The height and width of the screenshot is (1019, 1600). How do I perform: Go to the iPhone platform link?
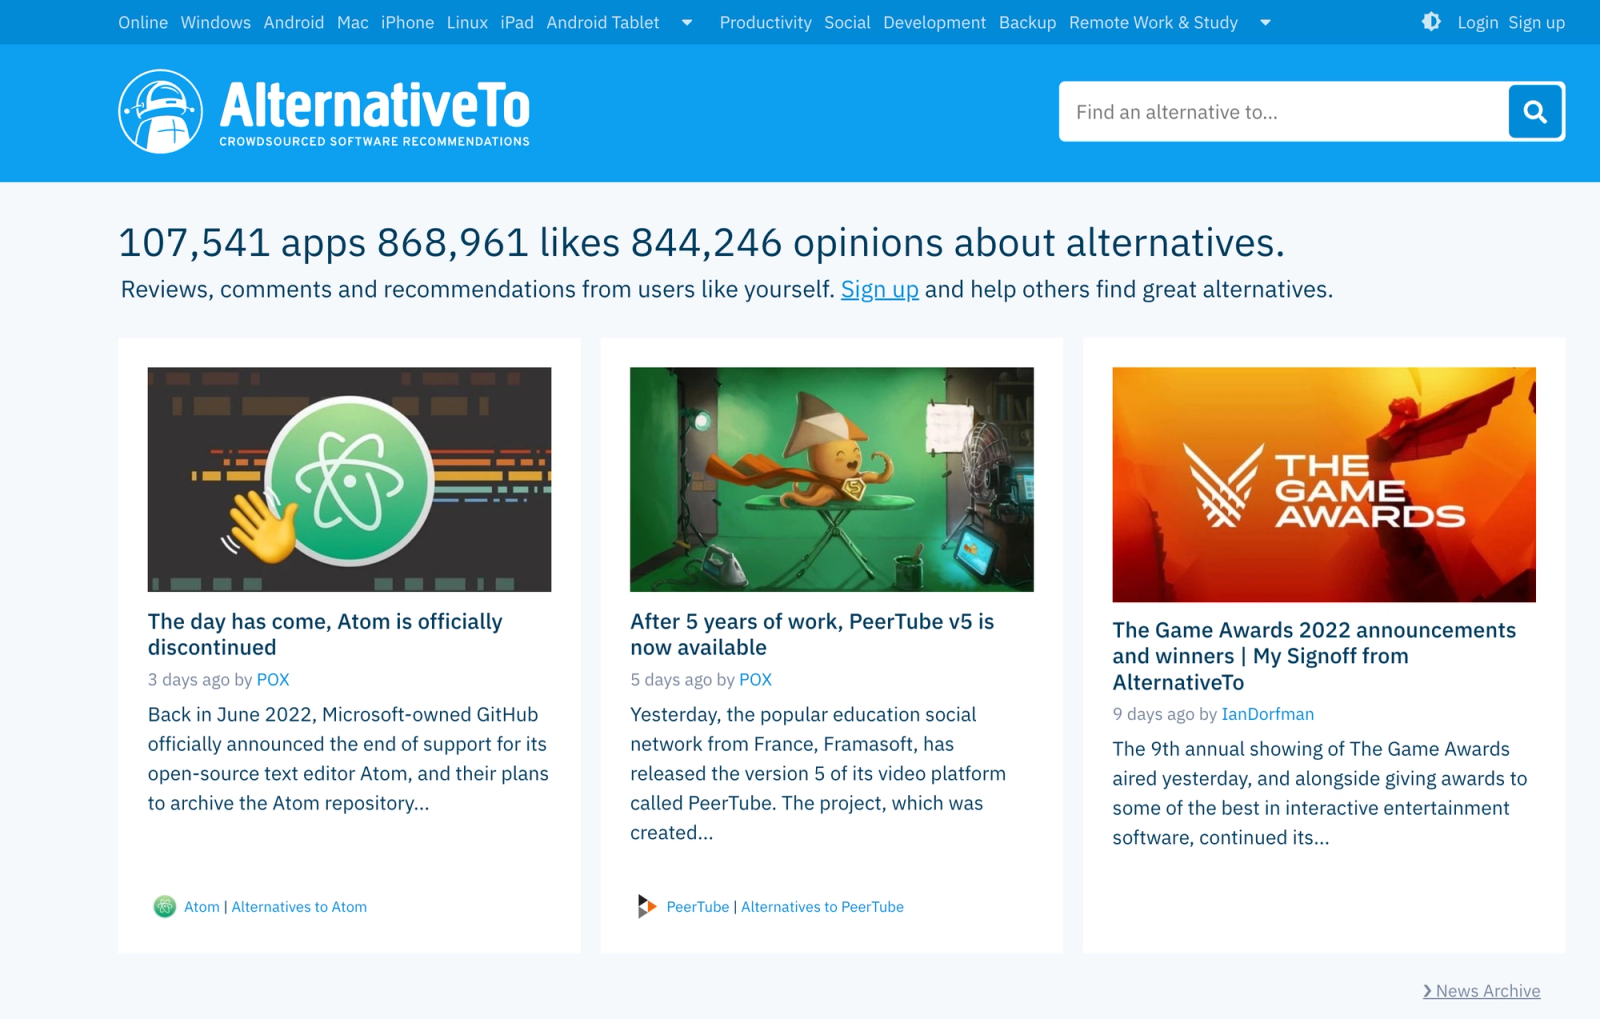coord(407,22)
